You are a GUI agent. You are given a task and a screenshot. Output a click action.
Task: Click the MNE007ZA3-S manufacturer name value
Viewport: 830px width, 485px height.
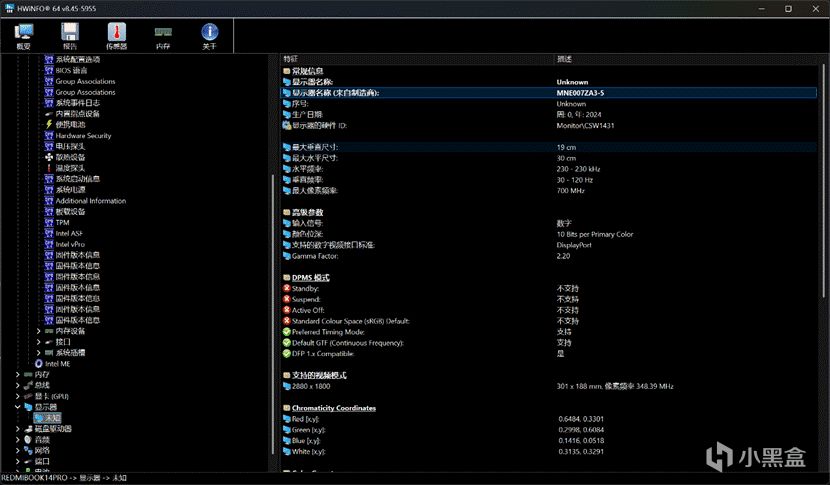[x=580, y=93]
